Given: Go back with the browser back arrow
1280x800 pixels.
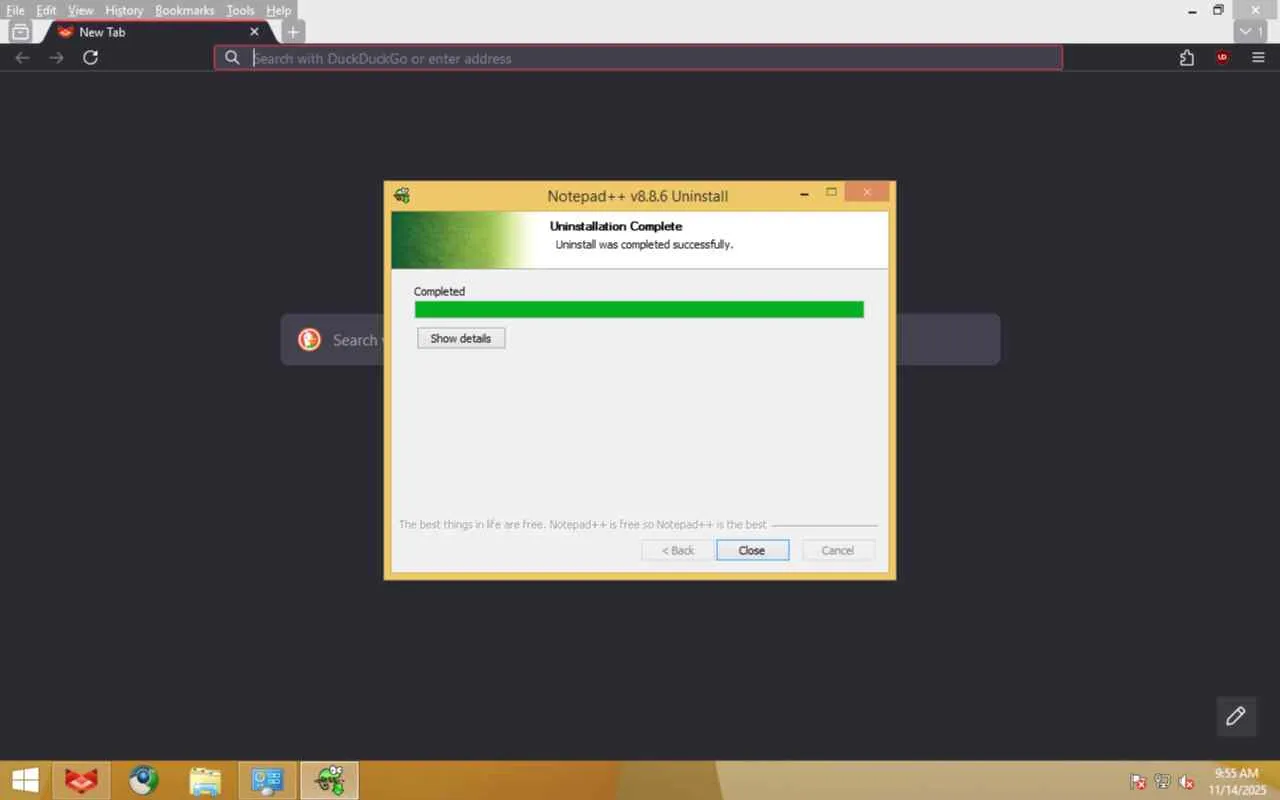Looking at the screenshot, I should click(22, 58).
